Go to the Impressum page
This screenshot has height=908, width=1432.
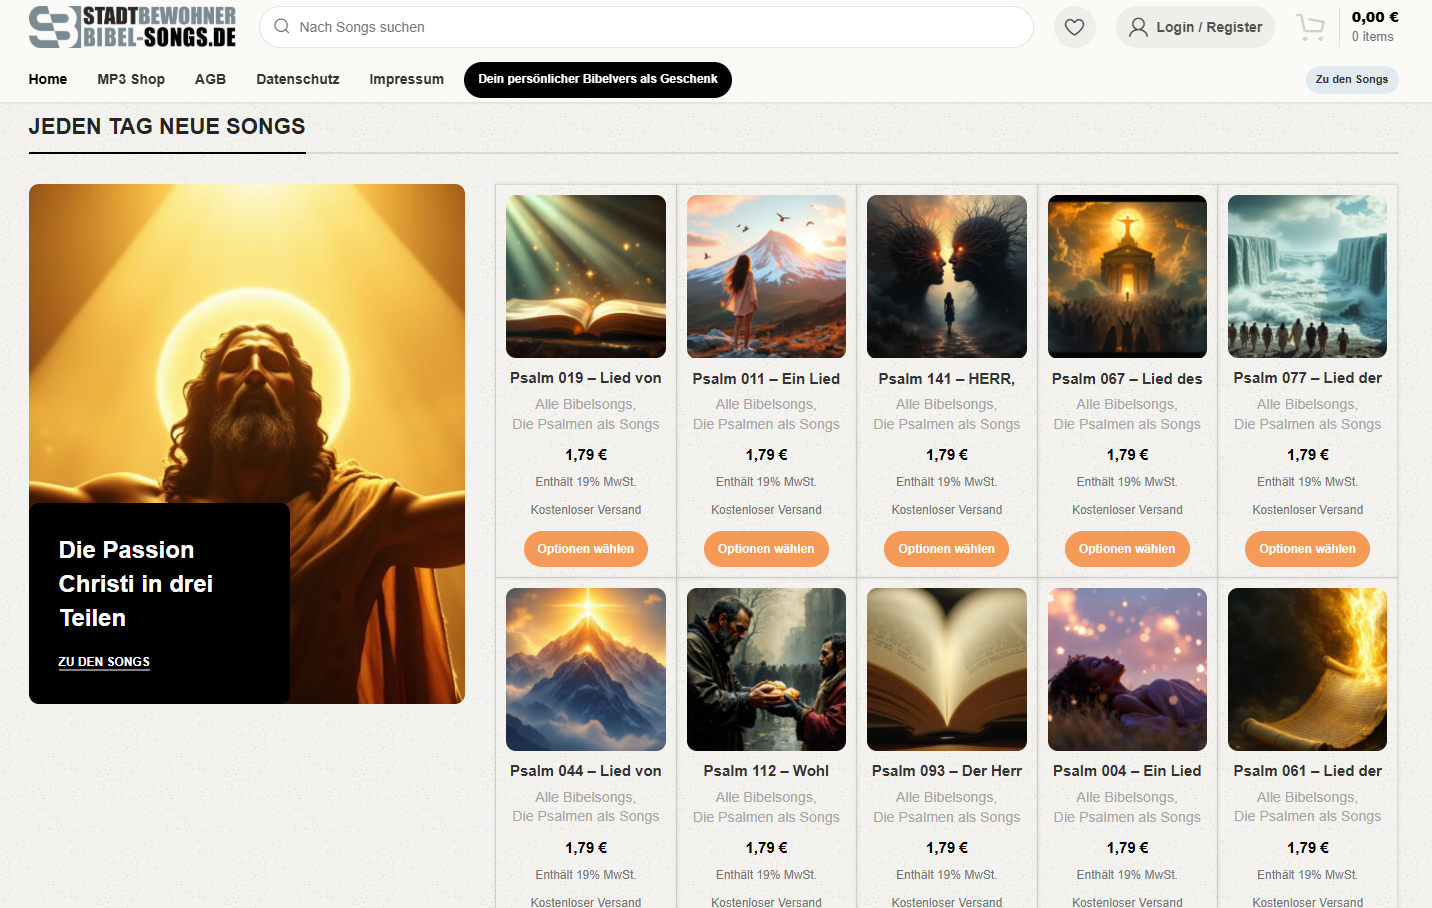tap(406, 79)
